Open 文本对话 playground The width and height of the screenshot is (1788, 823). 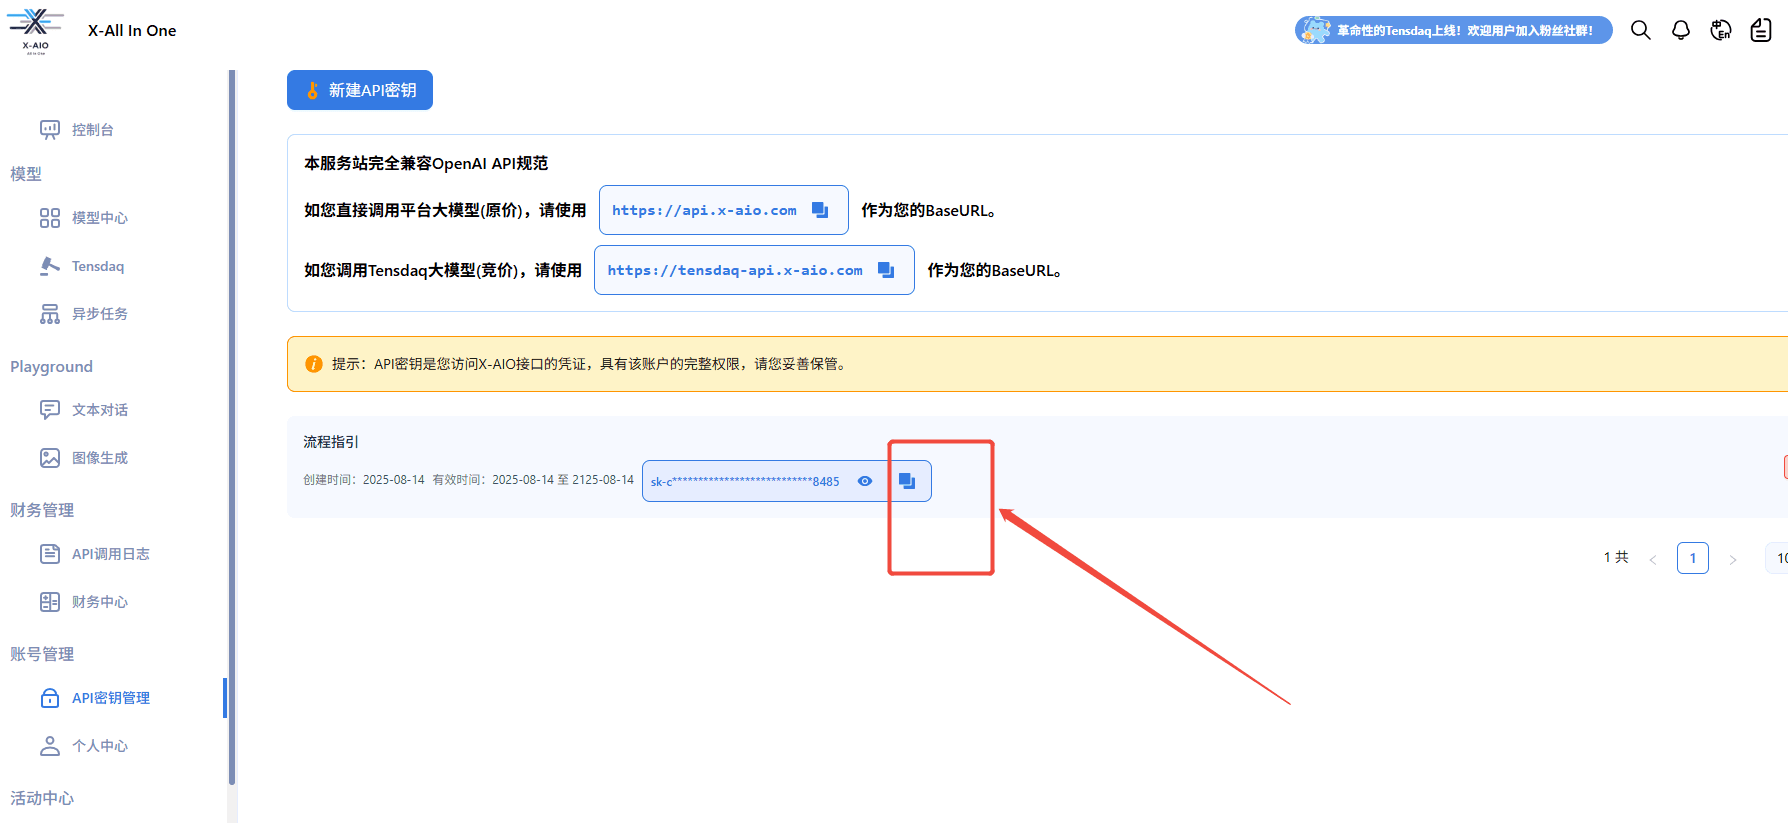coord(99,410)
